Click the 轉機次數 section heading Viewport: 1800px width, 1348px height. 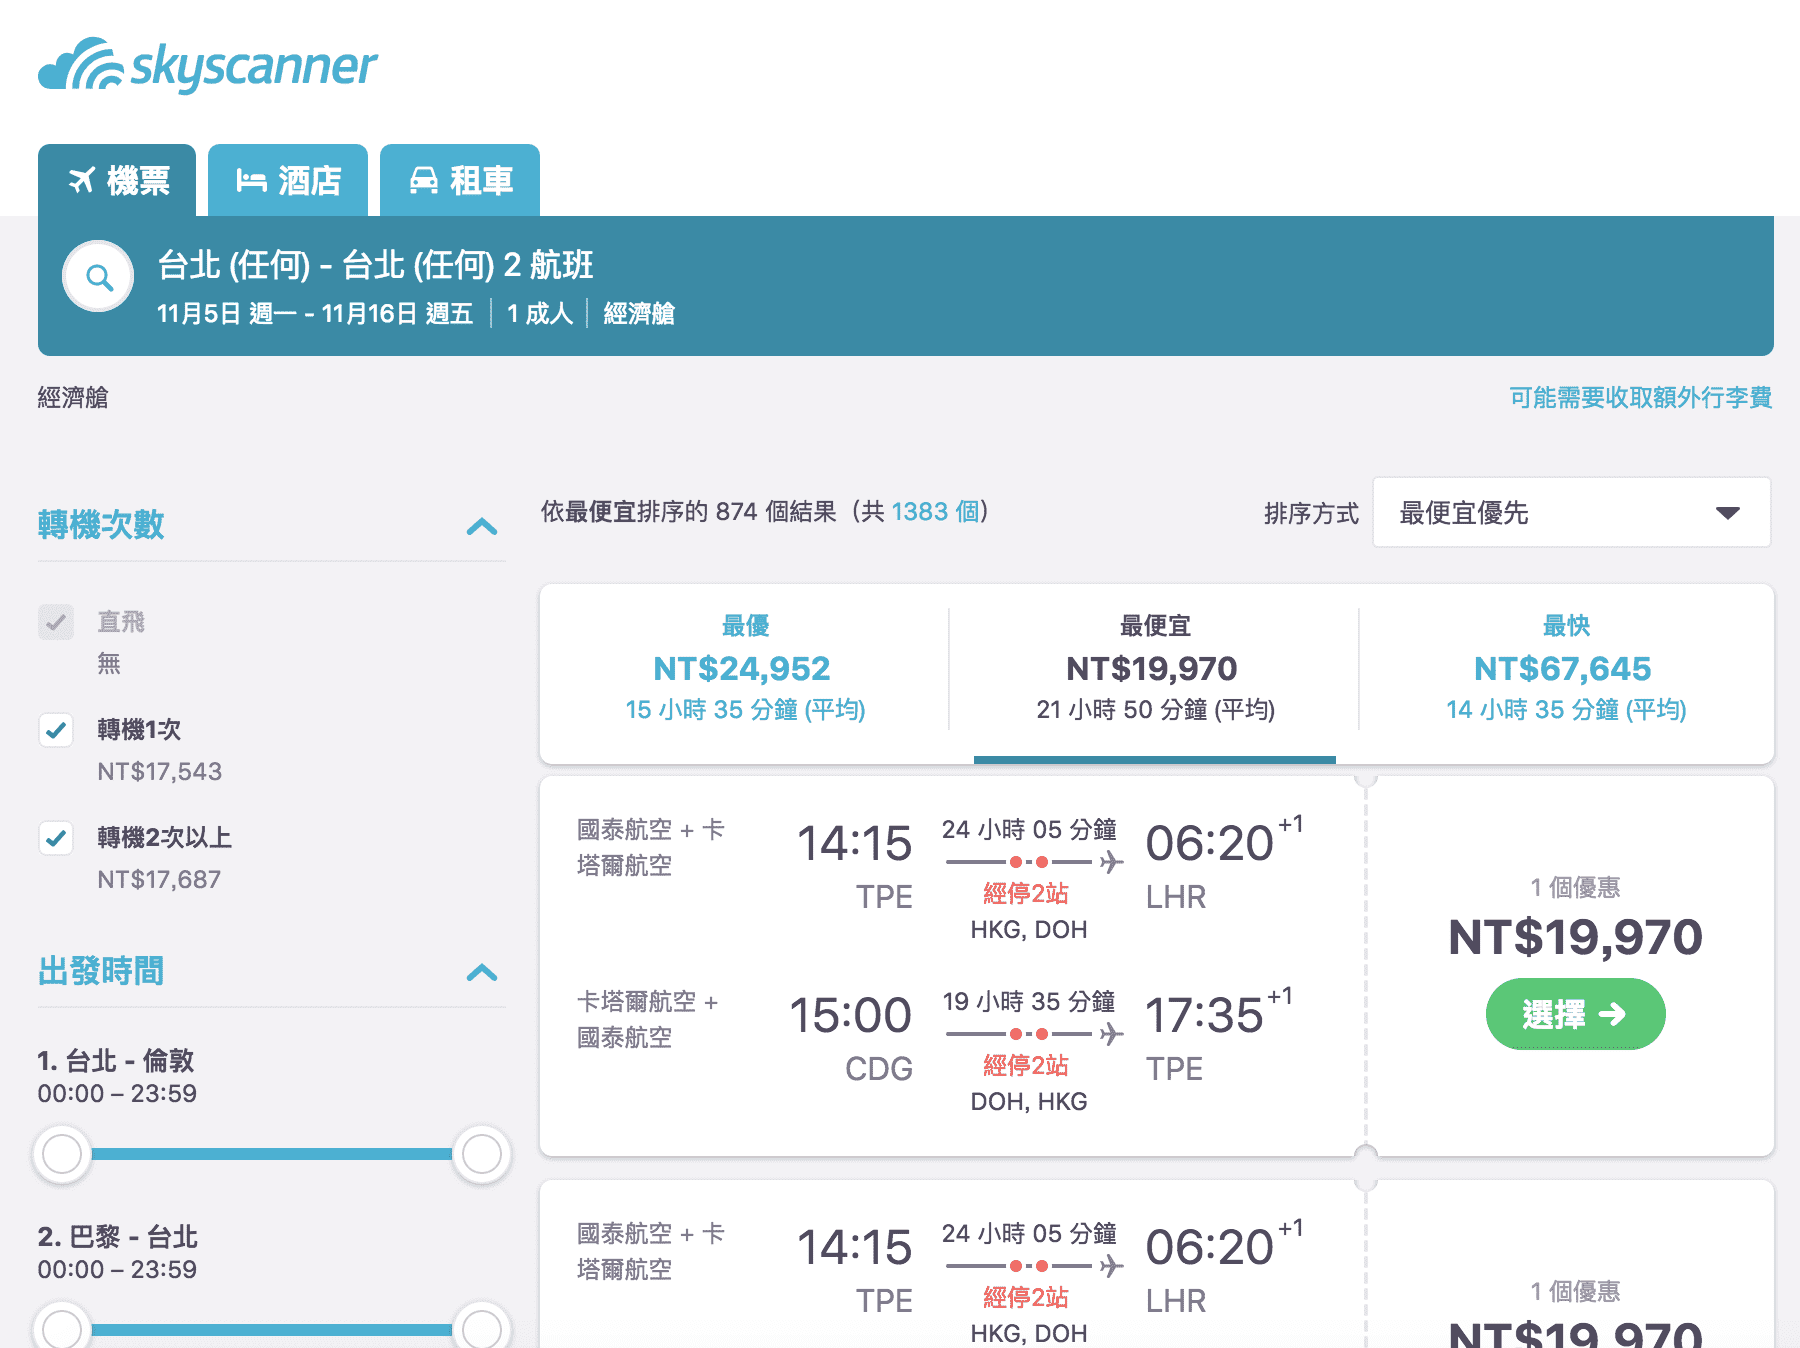101,524
